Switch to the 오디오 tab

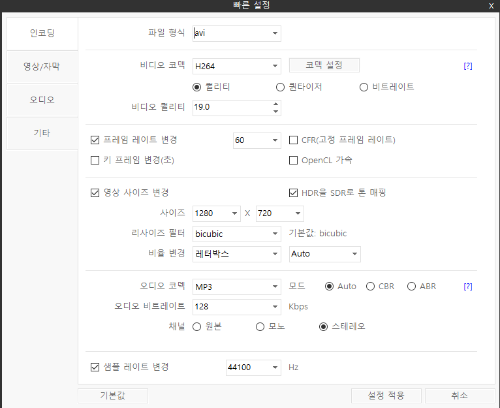tap(42, 100)
